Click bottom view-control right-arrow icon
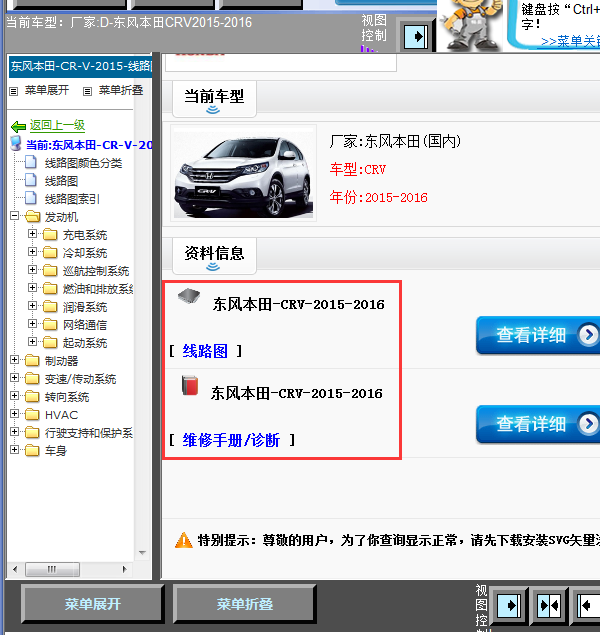Screen dimensions: 600x635 click(509, 605)
